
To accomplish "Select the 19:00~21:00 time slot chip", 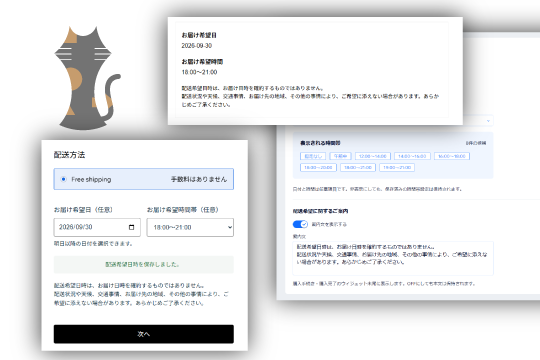I will [397, 167].
